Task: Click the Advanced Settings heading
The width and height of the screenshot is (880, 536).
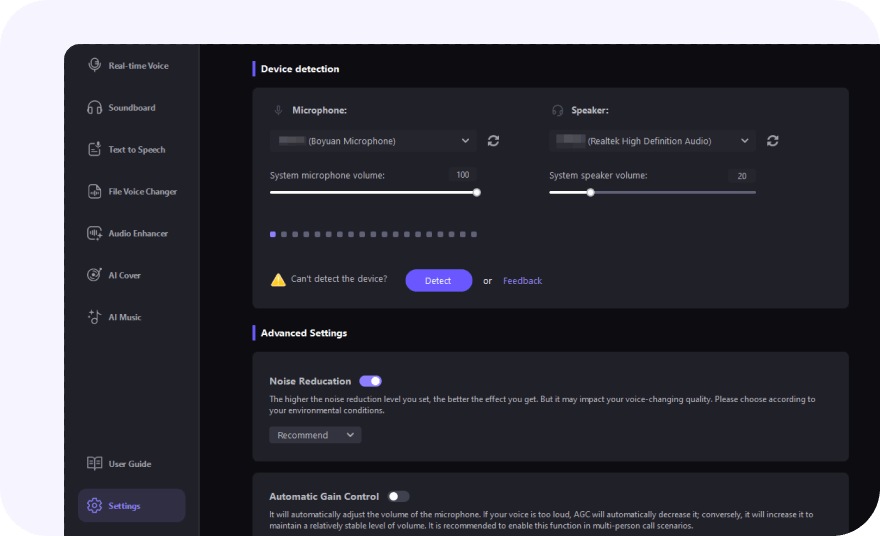Action: [x=304, y=333]
